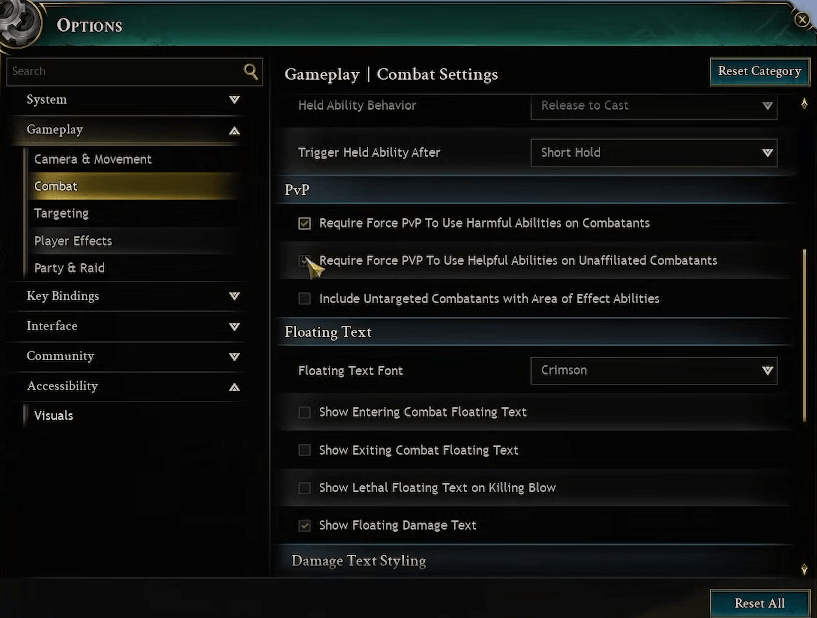Open the Held Ability Behavior dropdown

654,106
